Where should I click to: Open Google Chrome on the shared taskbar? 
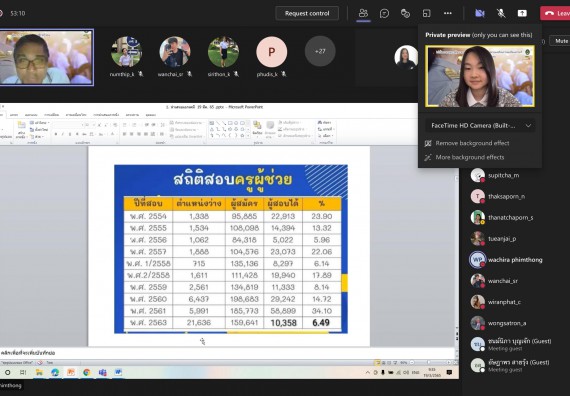[x=87, y=372]
